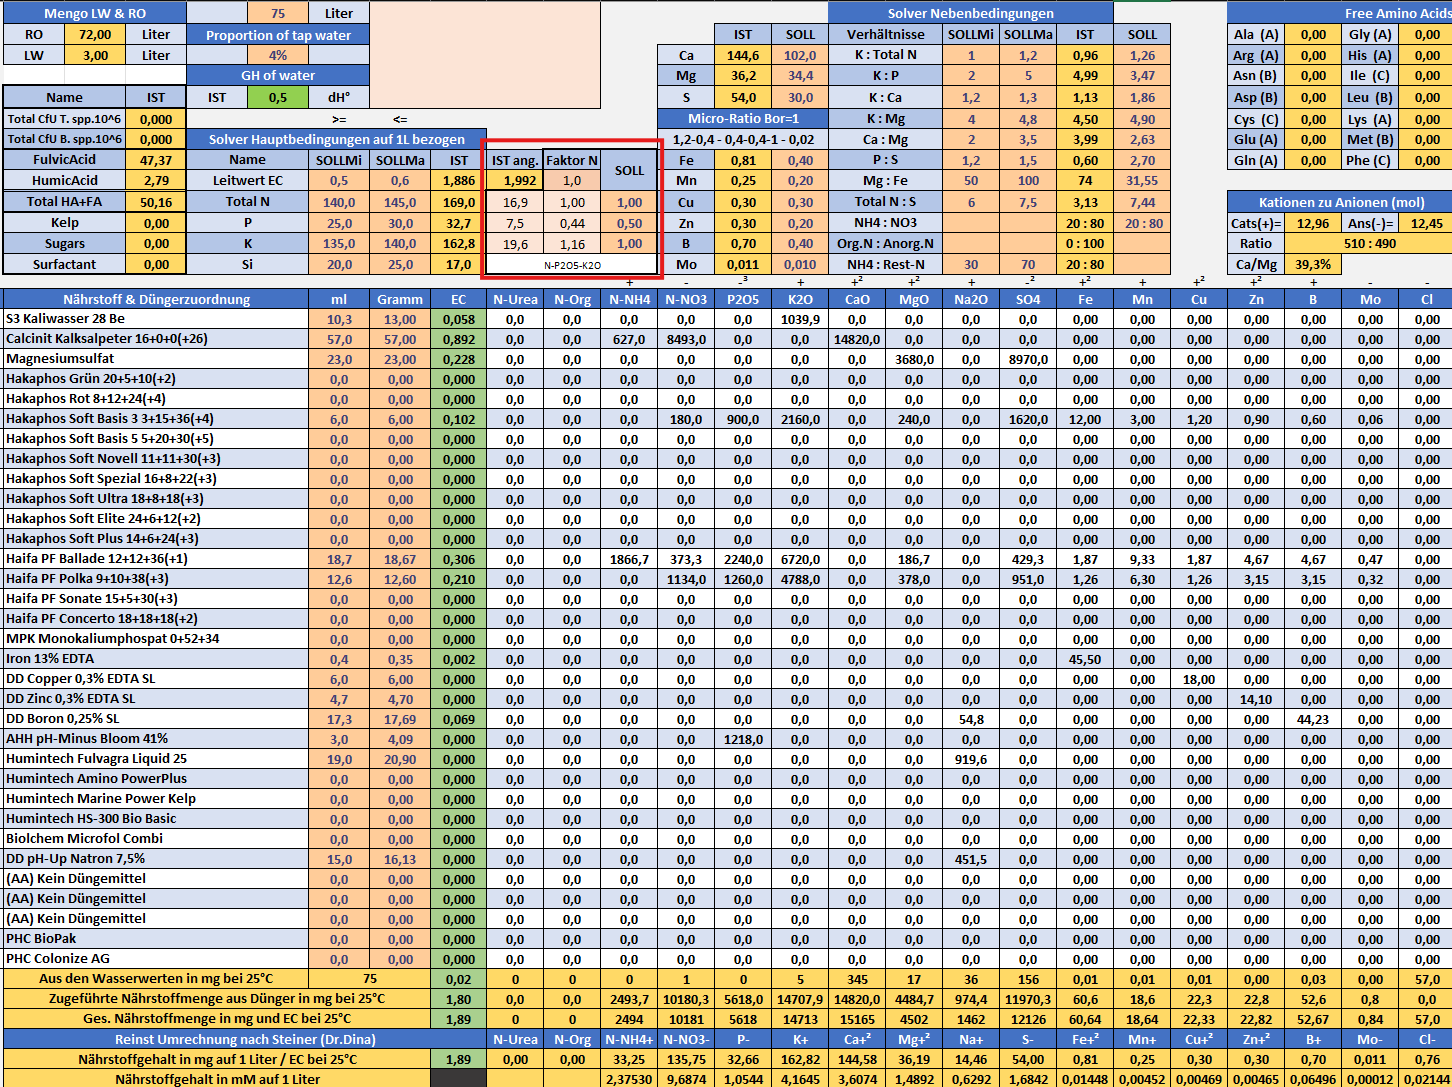Click the Kationen zu Anionen (mol) header

pyautogui.click(x=1341, y=202)
